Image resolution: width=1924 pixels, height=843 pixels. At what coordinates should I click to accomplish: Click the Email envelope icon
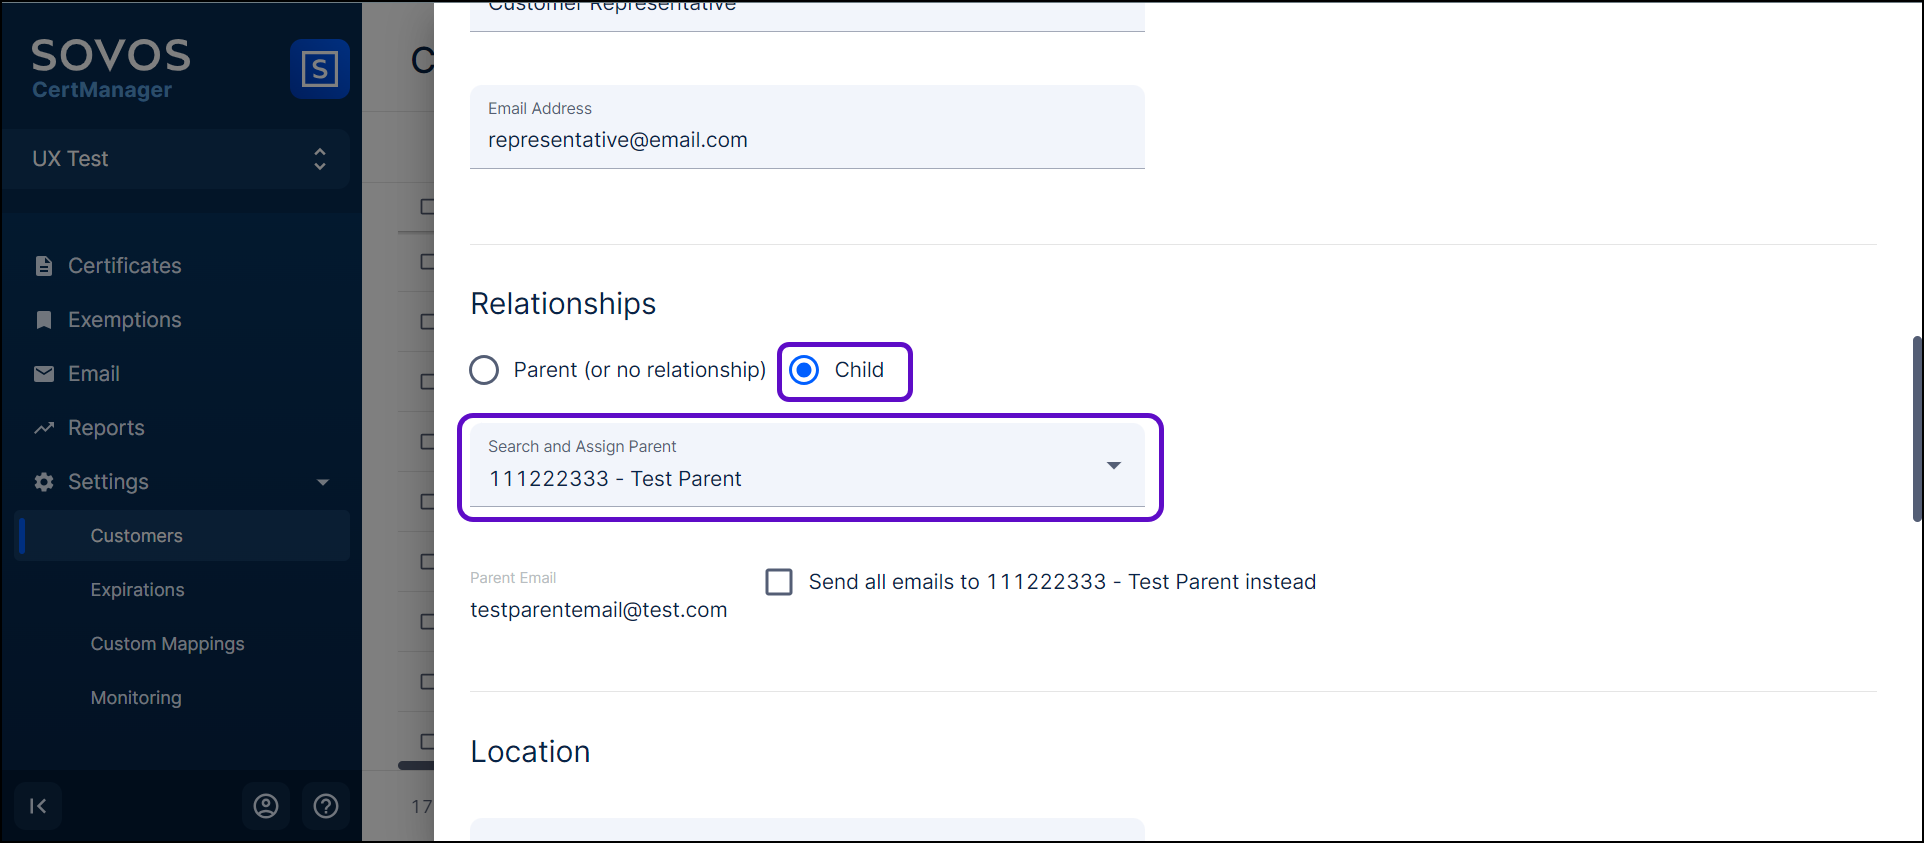(x=44, y=374)
